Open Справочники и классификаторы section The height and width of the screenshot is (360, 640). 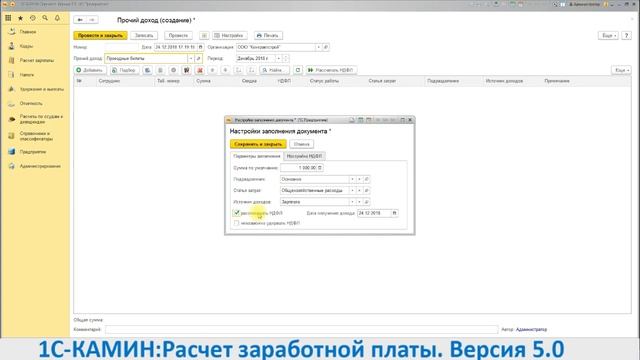[x=36, y=136]
